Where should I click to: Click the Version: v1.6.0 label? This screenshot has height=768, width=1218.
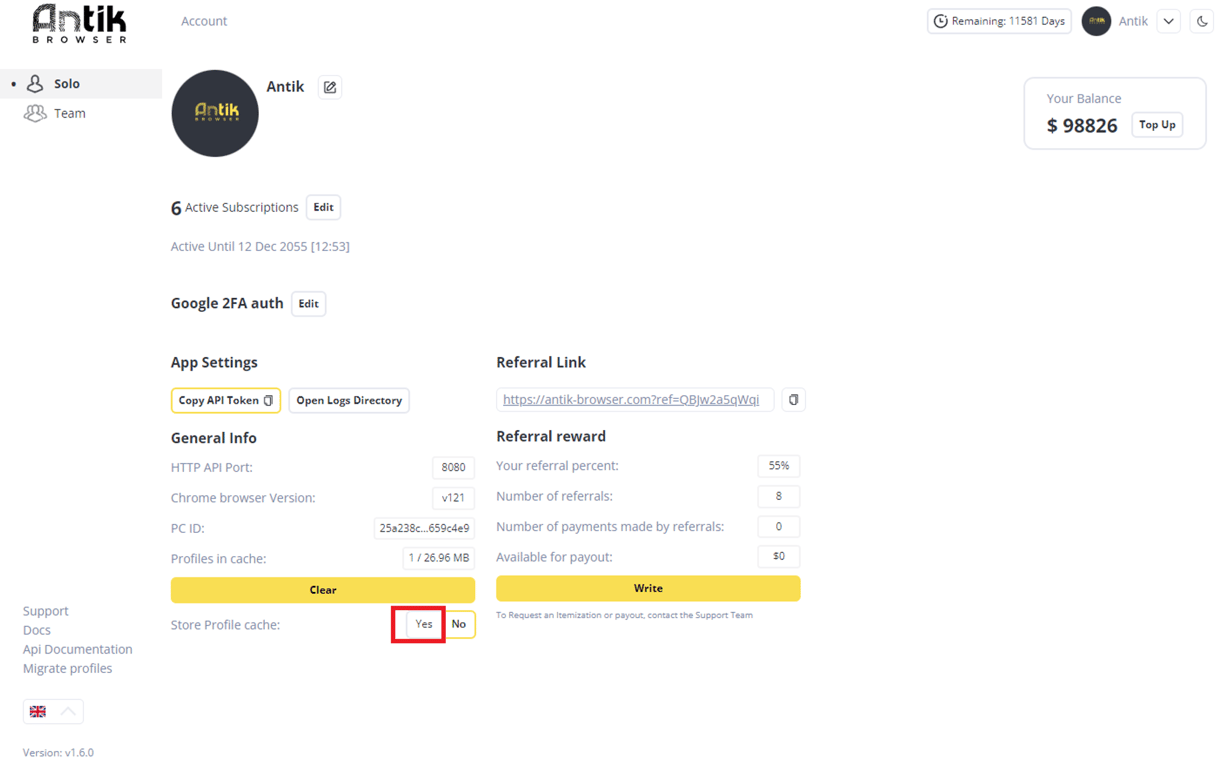click(58, 752)
